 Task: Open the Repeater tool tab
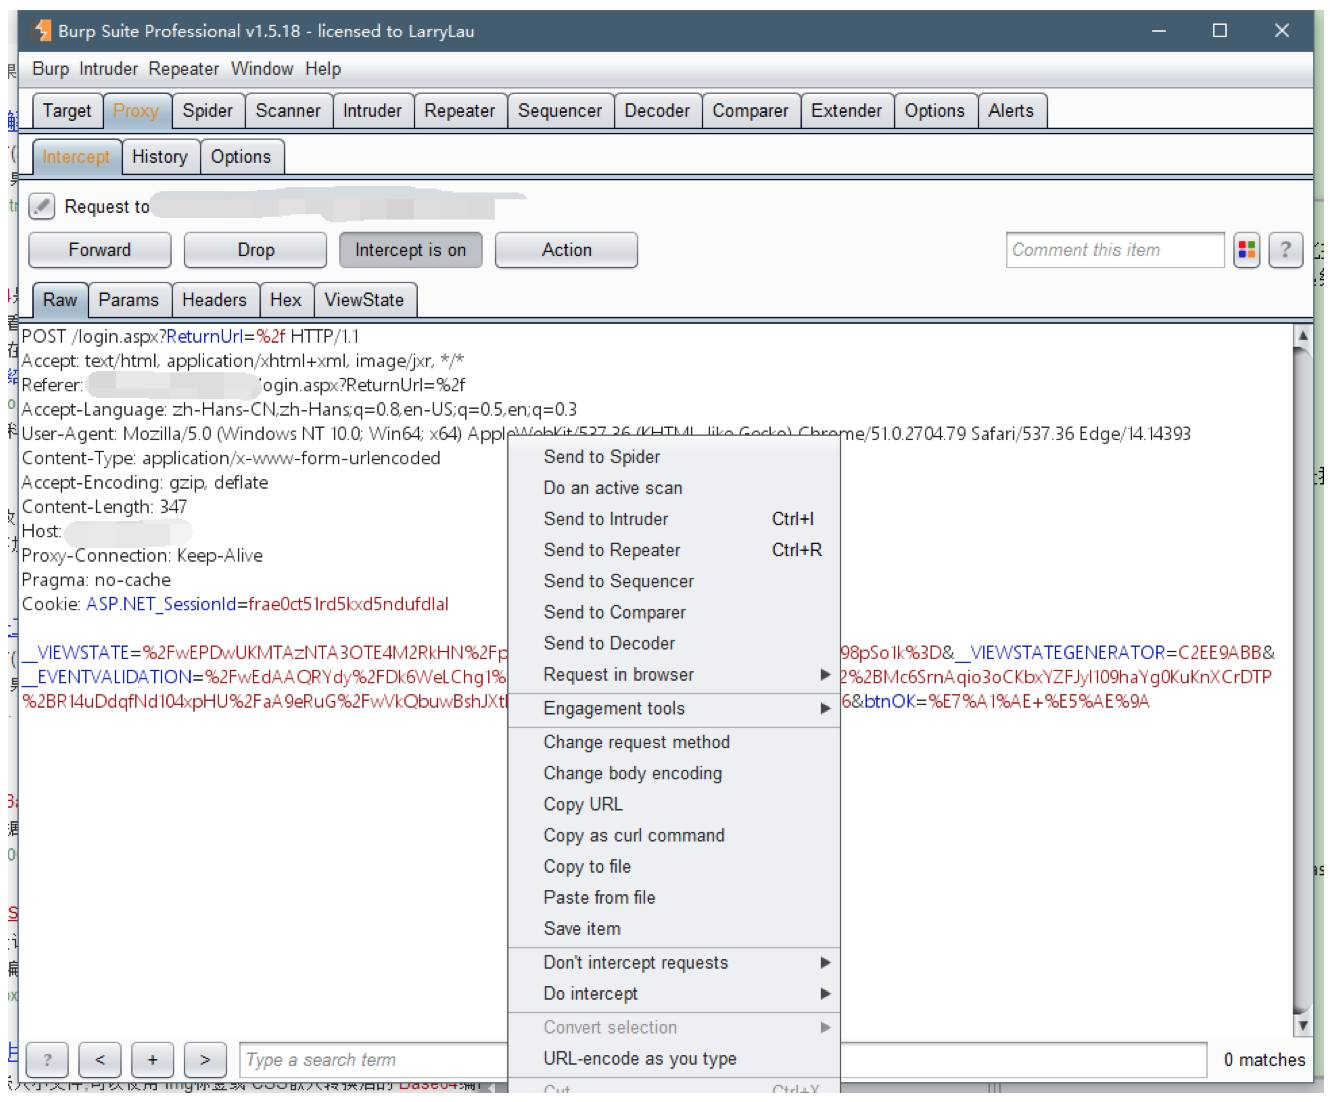(x=460, y=111)
